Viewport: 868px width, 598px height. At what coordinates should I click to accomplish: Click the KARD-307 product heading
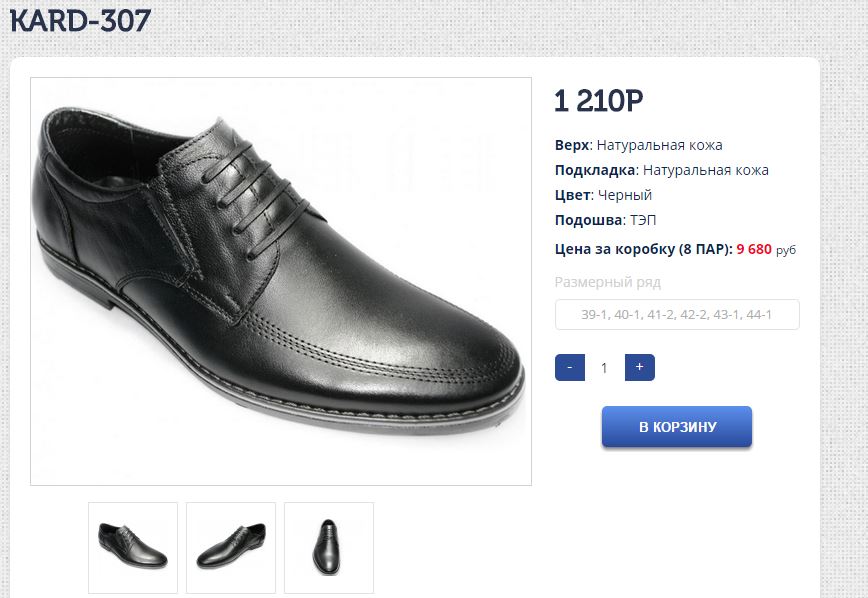click(x=81, y=20)
